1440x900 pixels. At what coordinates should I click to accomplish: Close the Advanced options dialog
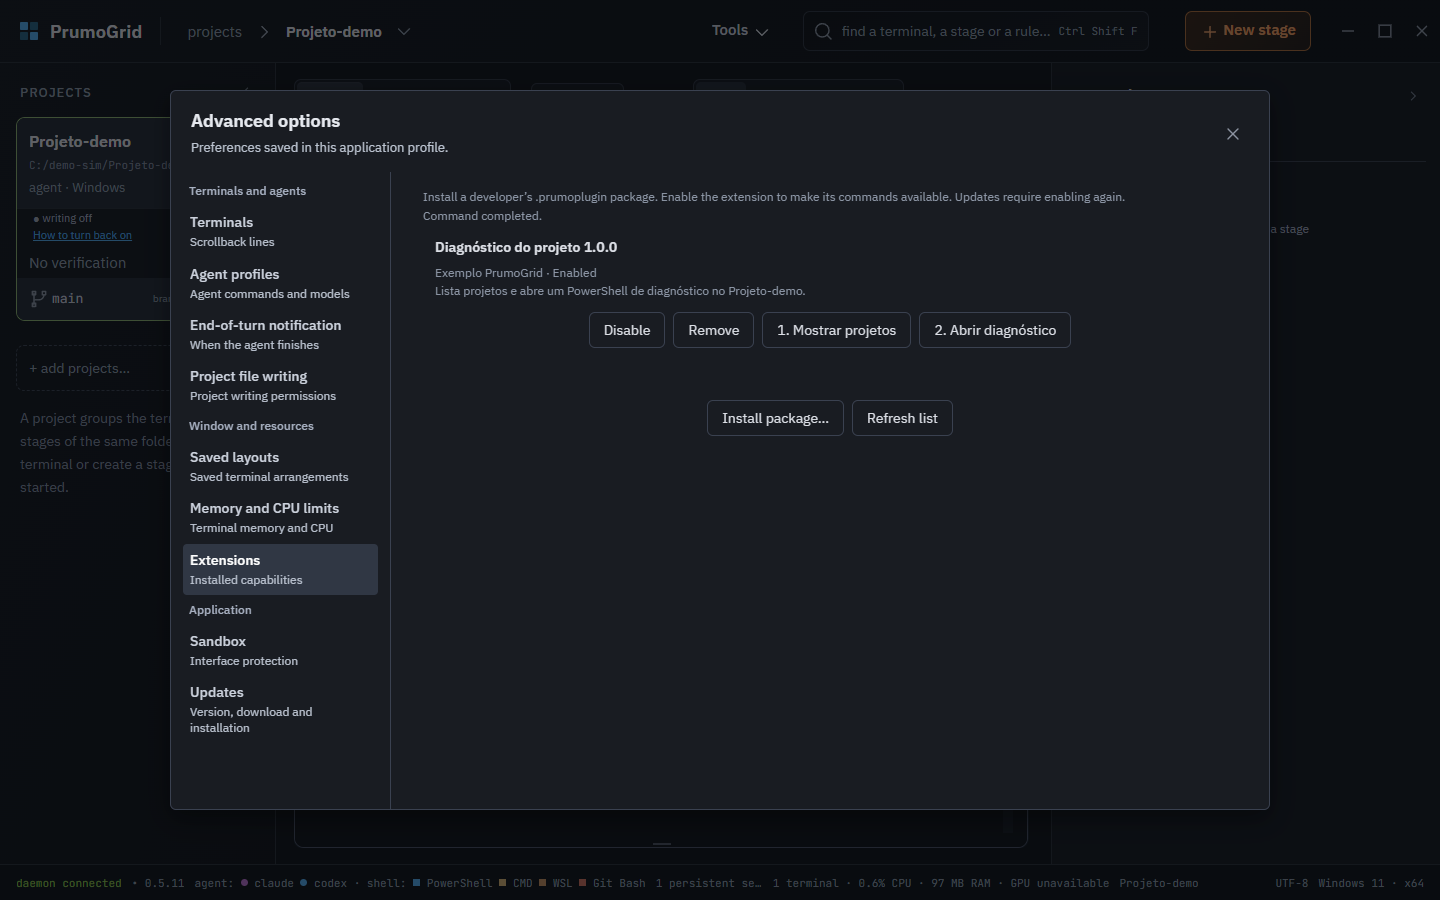pyautogui.click(x=1233, y=134)
